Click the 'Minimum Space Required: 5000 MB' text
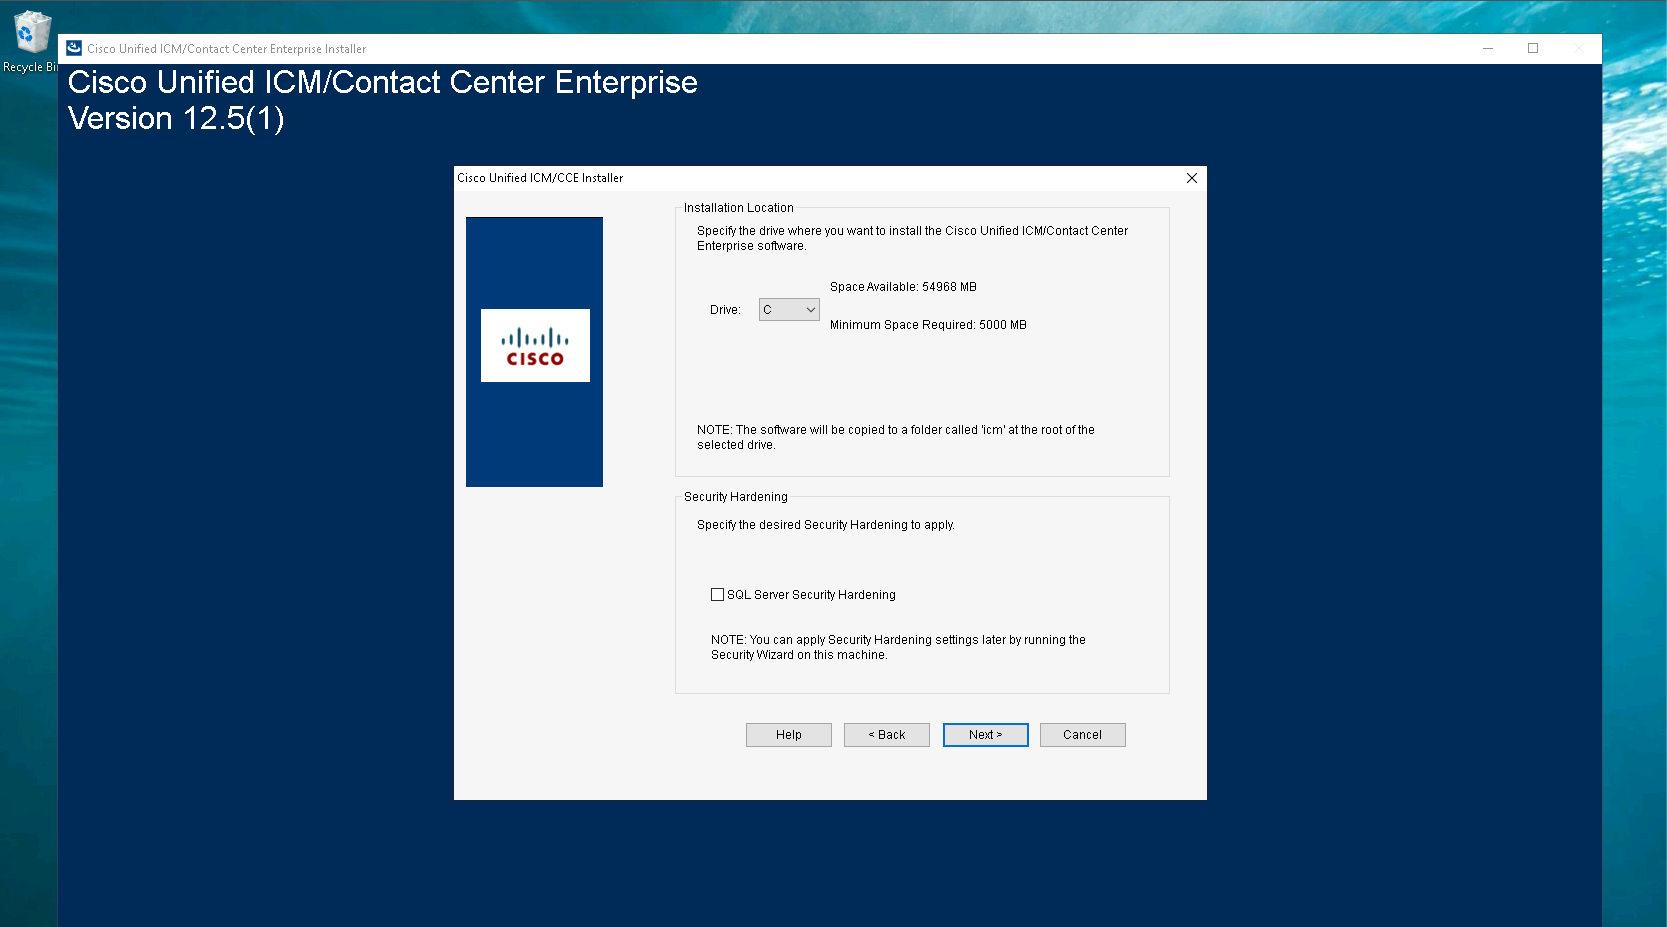 coord(928,325)
